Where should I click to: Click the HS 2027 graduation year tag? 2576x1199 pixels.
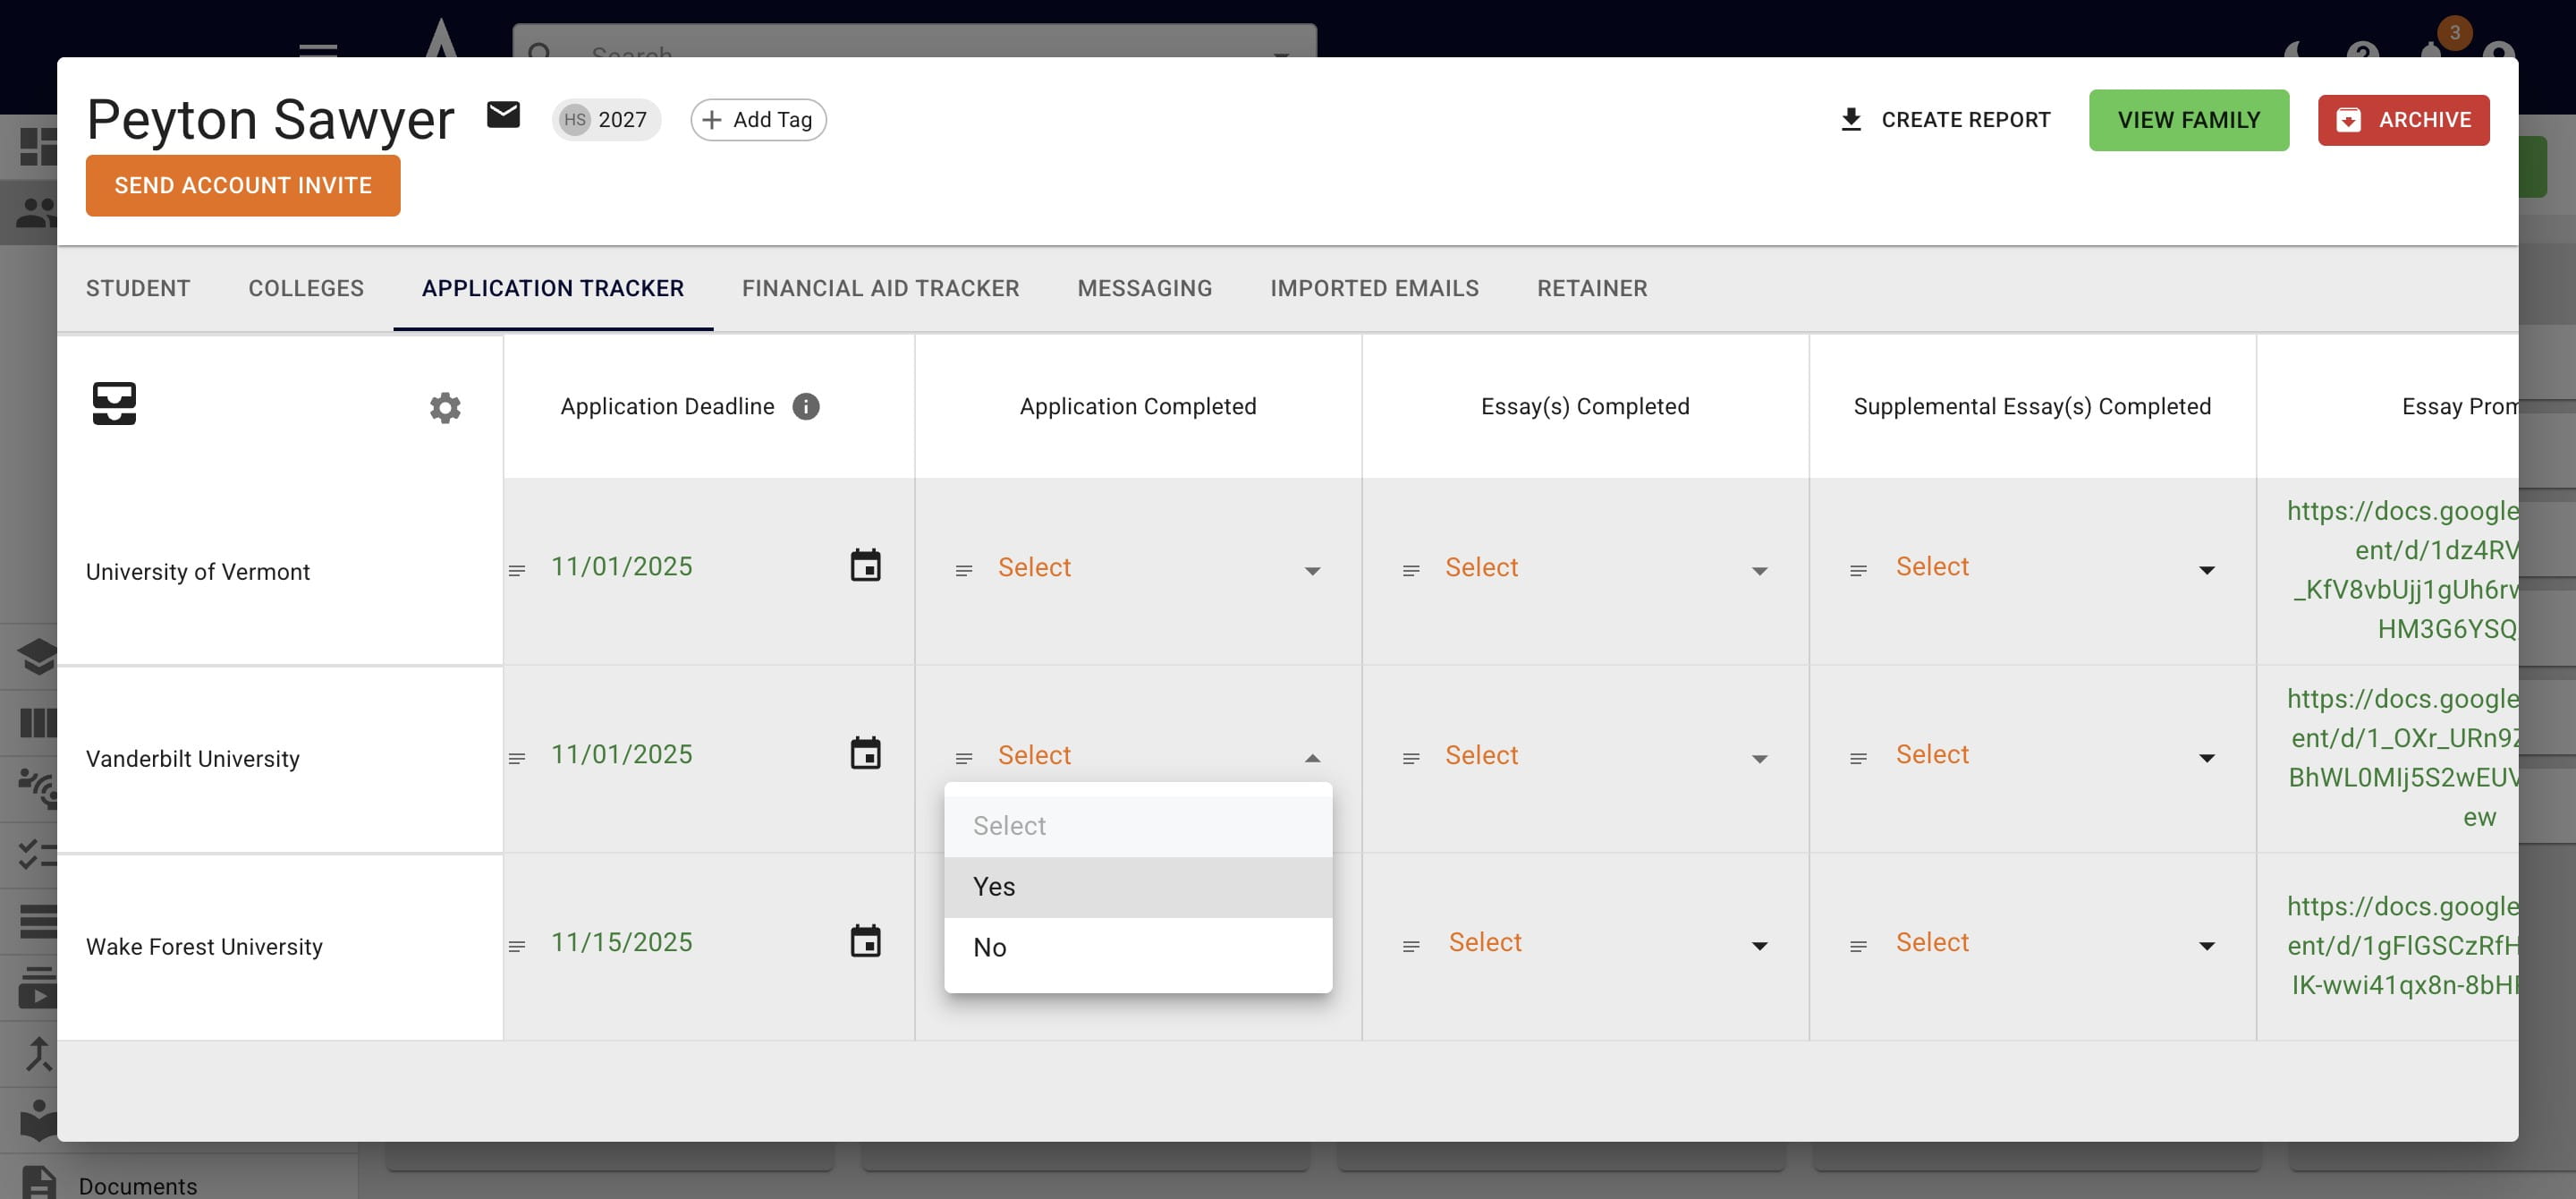606,119
